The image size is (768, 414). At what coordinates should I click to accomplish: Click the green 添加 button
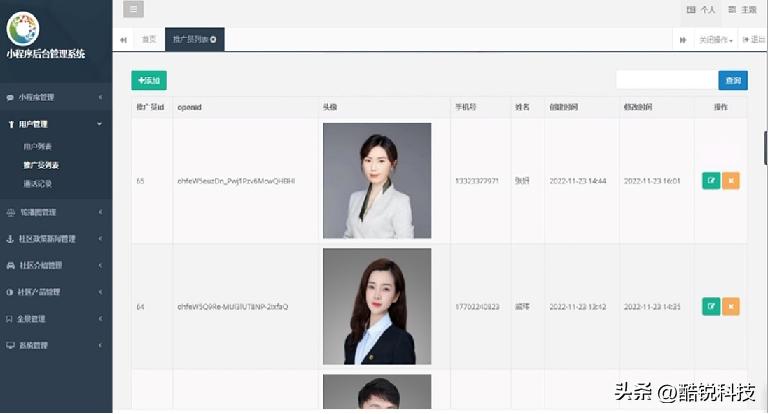coord(149,80)
